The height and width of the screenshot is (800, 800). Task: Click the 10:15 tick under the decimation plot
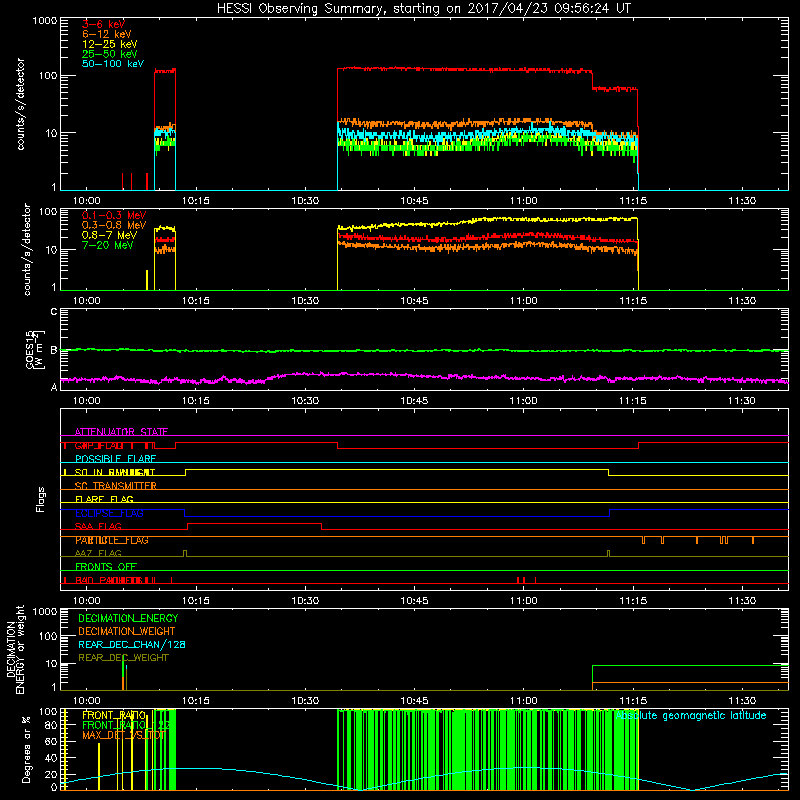[x=196, y=701]
